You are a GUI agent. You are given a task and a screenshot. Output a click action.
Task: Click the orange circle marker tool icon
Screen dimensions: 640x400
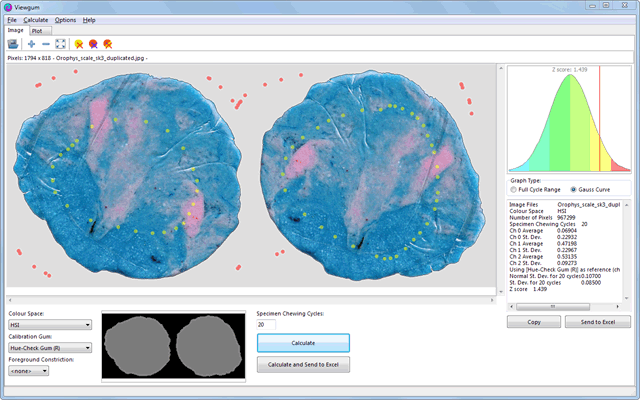point(107,44)
